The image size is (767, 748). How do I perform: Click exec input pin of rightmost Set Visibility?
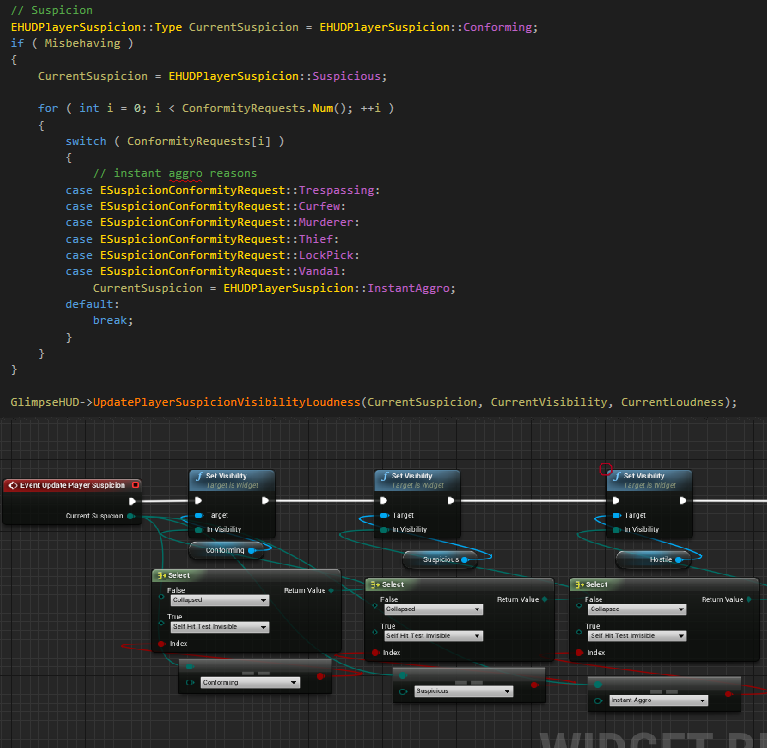[x=616, y=500]
